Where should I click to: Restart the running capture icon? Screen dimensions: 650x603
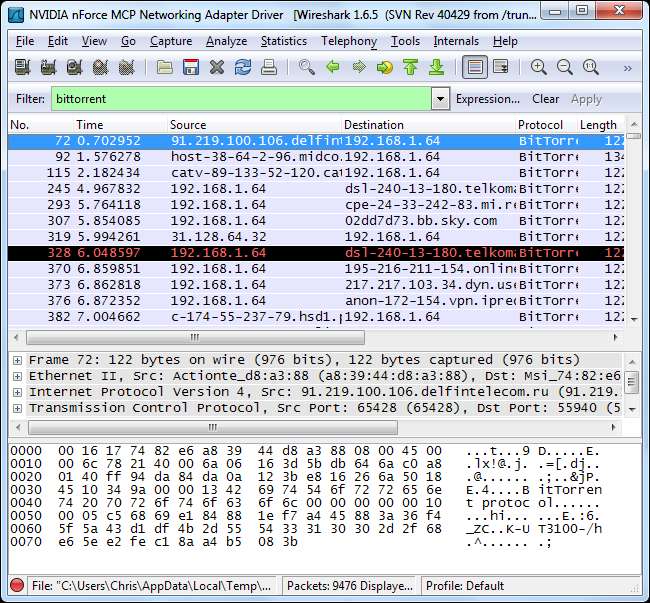tap(127, 67)
